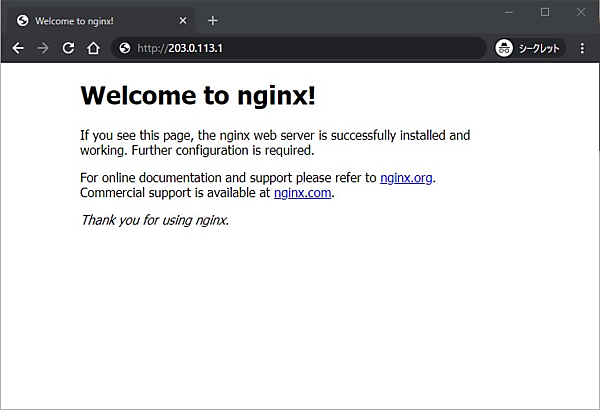View site info via address bar globe icon

125,48
